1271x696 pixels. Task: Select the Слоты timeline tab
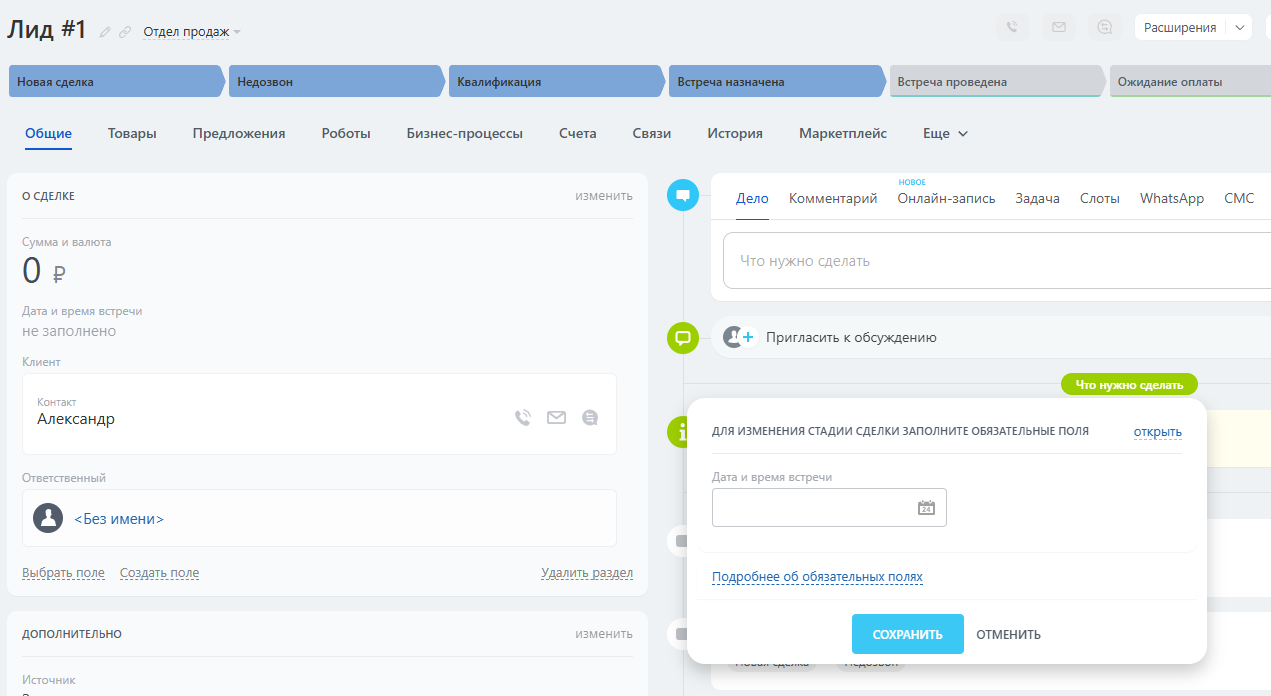1100,198
